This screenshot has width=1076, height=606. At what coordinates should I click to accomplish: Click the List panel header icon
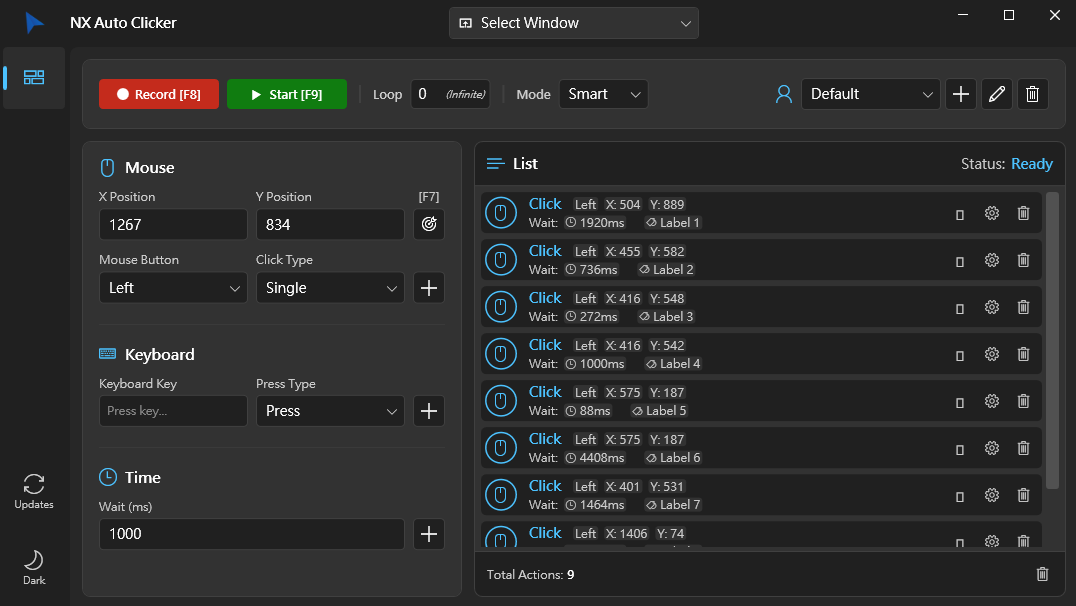point(495,163)
